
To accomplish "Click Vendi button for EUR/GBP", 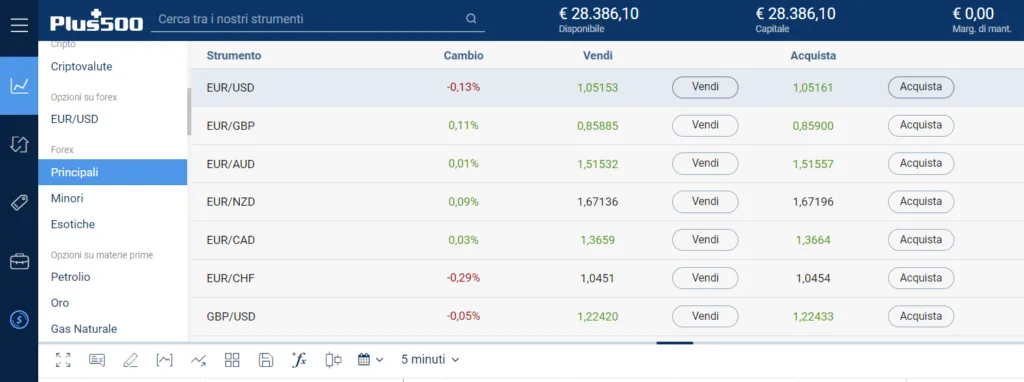I will pos(705,125).
